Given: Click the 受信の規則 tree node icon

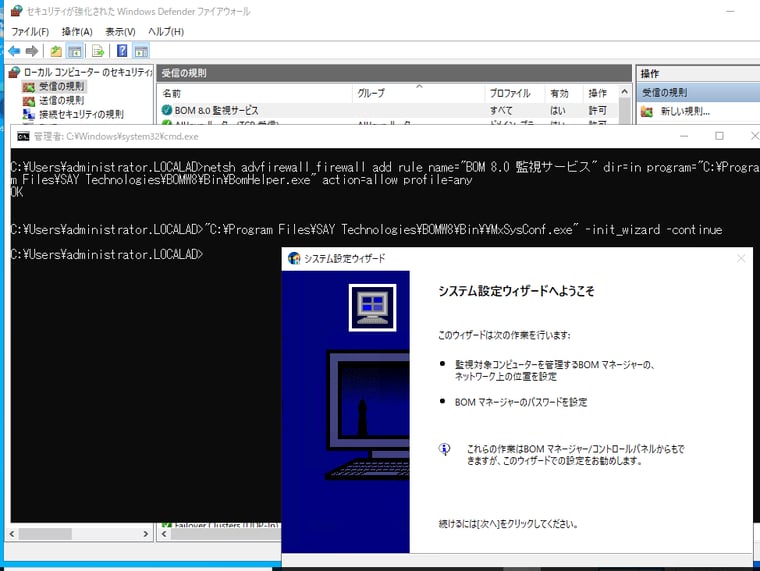Looking at the screenshot, I should [x=29, y=87].
